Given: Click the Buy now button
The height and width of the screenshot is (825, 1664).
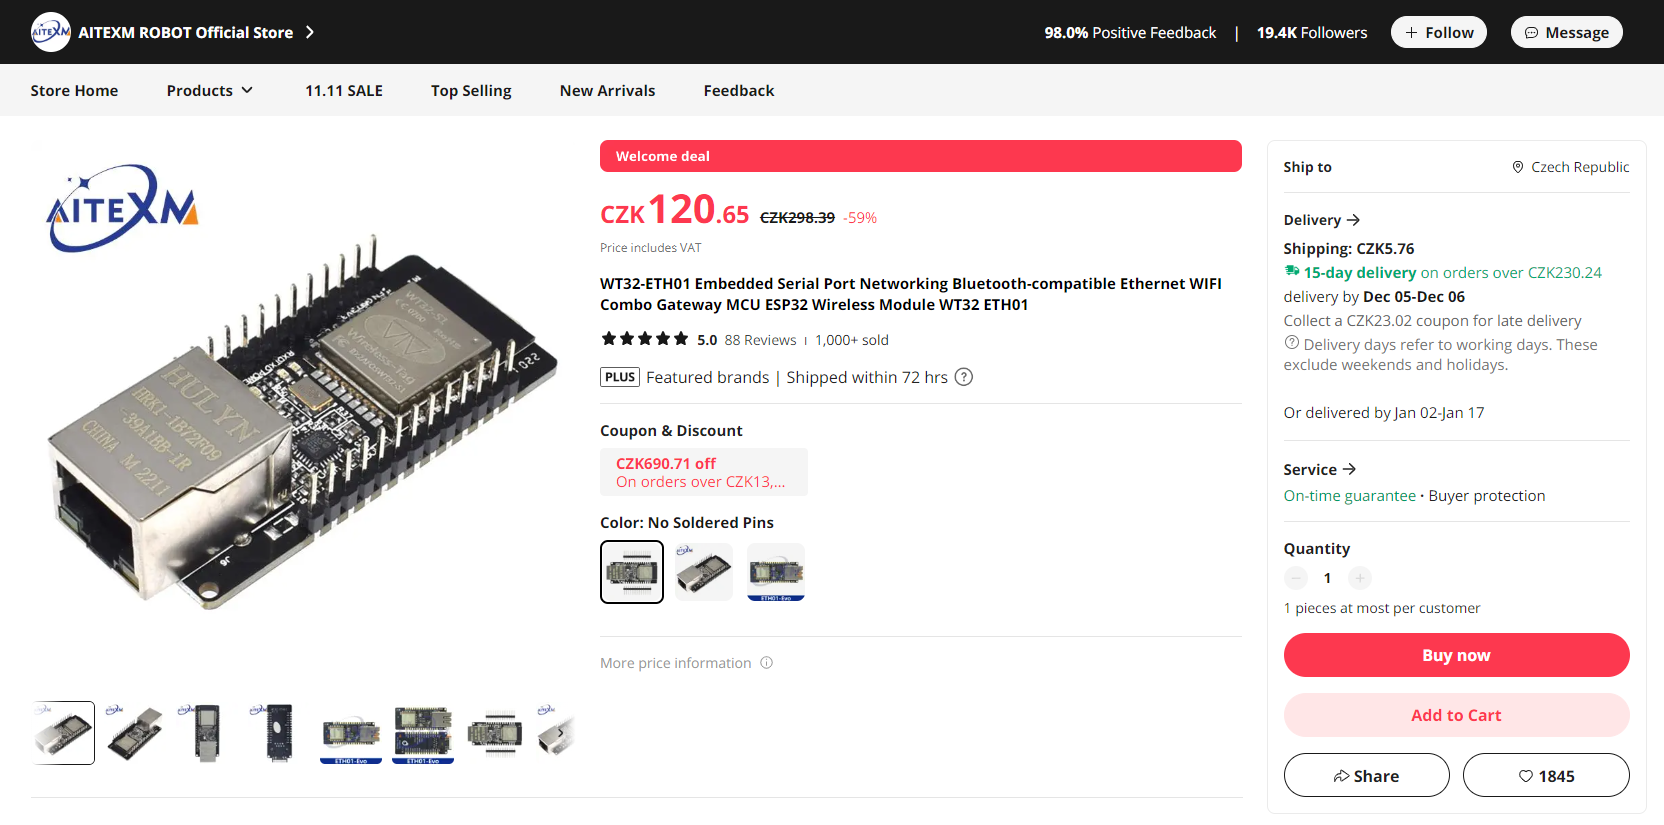Looking at the screenshot, I should click(1456, 655).
